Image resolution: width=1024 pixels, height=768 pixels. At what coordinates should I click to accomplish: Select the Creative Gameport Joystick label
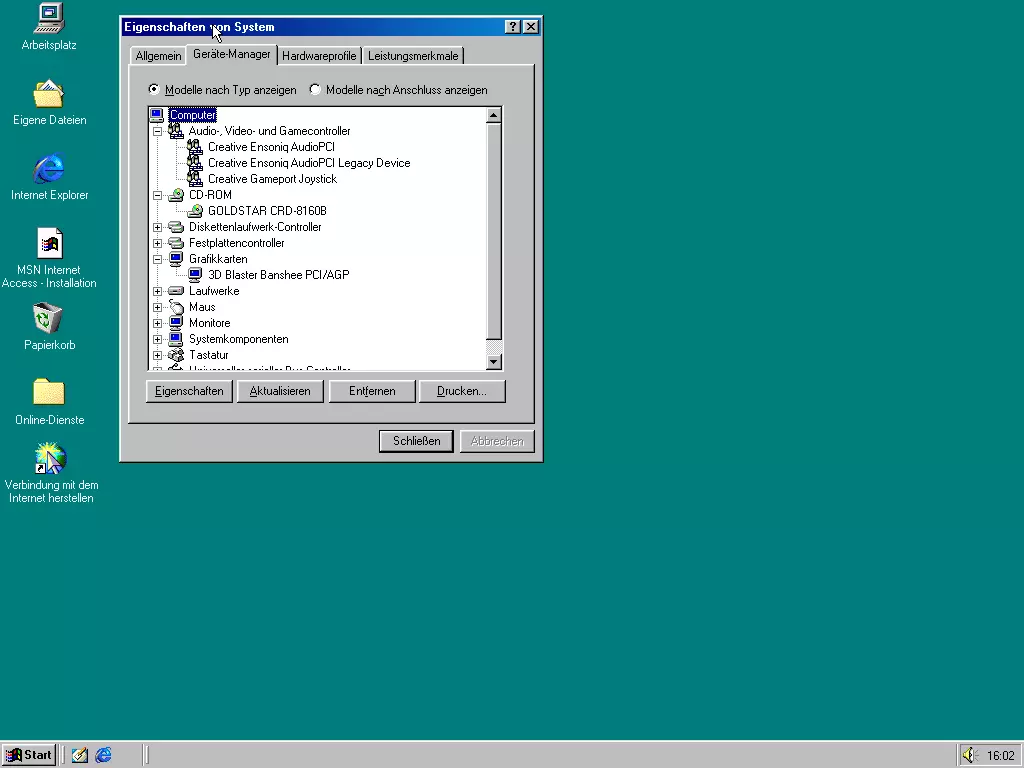(272, 179)
